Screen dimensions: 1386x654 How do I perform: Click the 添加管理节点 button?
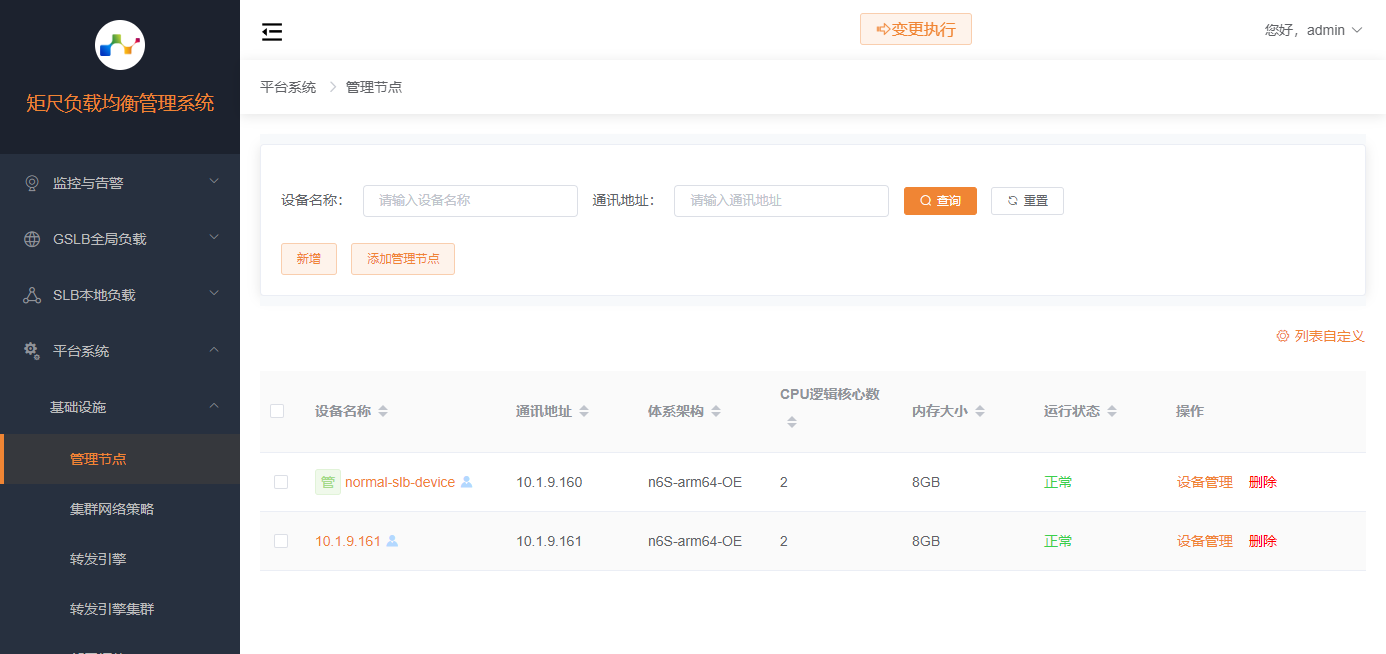[x=403, y=259]
